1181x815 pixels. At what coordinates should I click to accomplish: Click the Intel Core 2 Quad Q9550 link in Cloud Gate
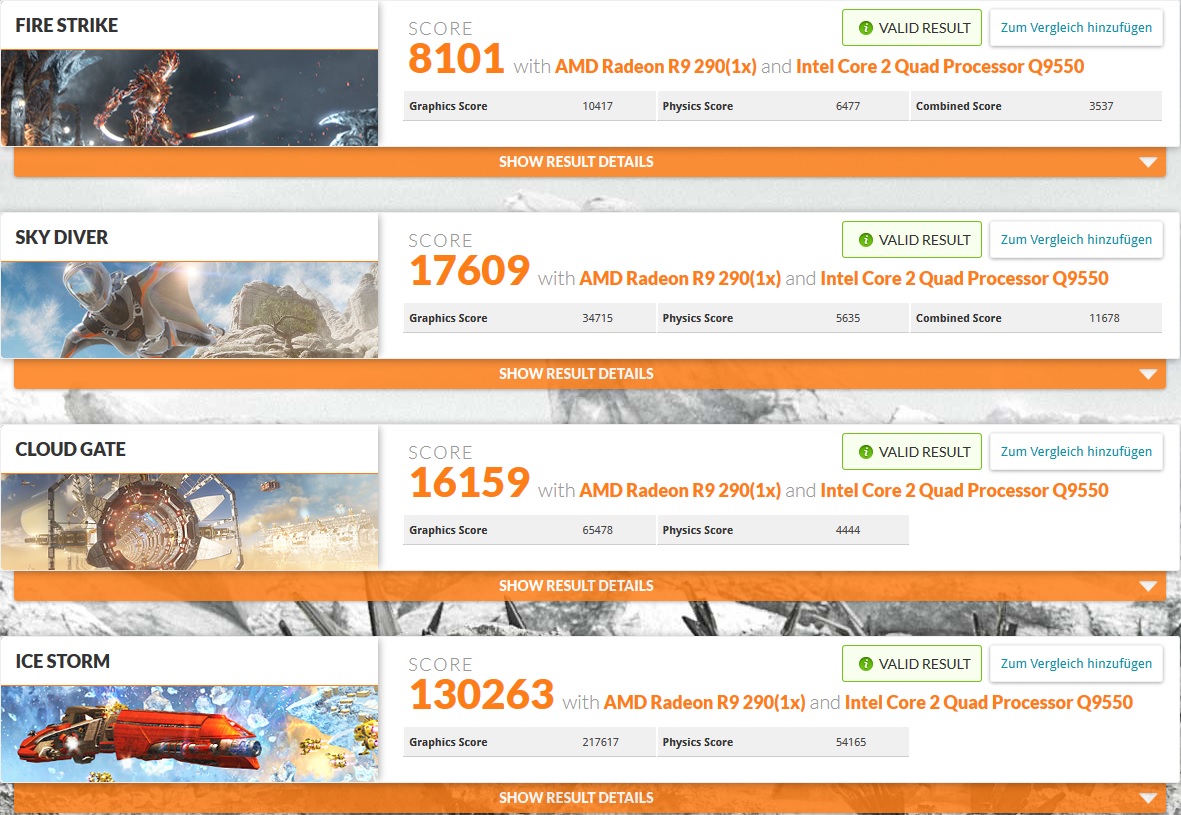point(964,490)
